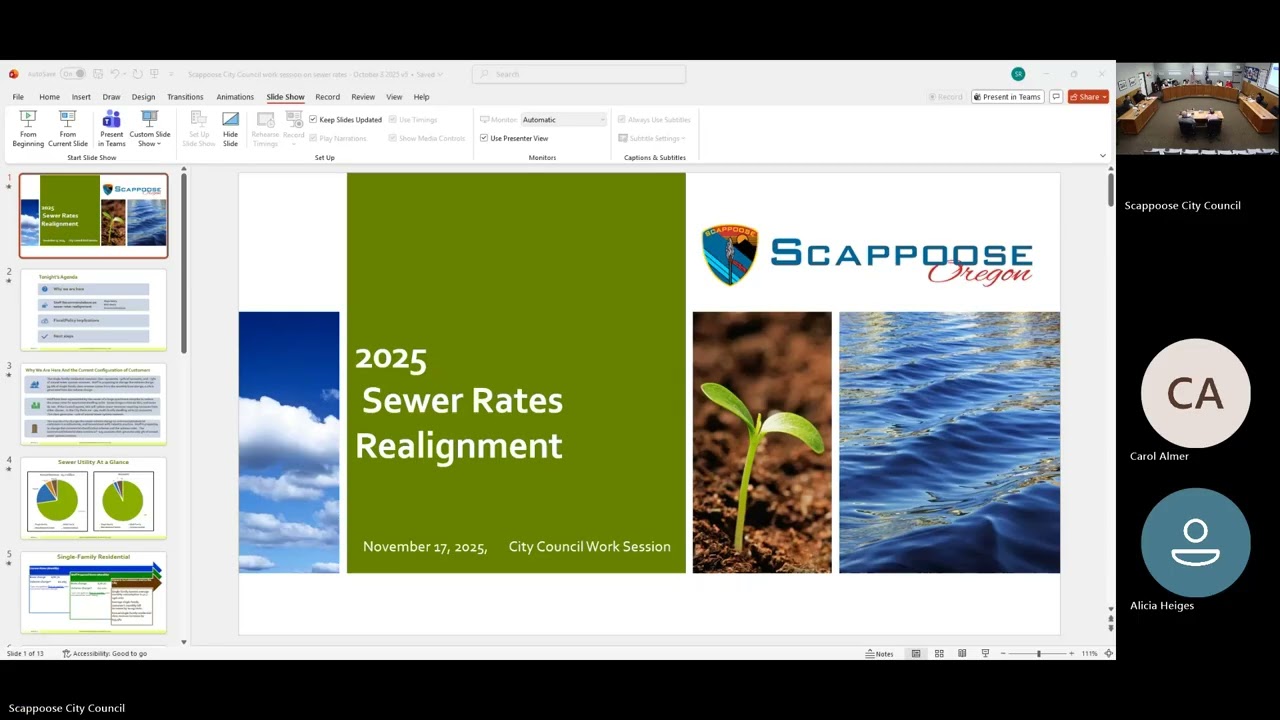Click the zoom in plus button

click(x=1072, y=653)
